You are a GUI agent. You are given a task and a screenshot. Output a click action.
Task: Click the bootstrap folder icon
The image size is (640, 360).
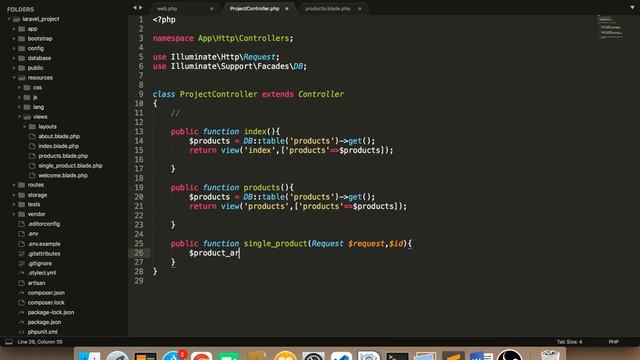click(22, 39)
